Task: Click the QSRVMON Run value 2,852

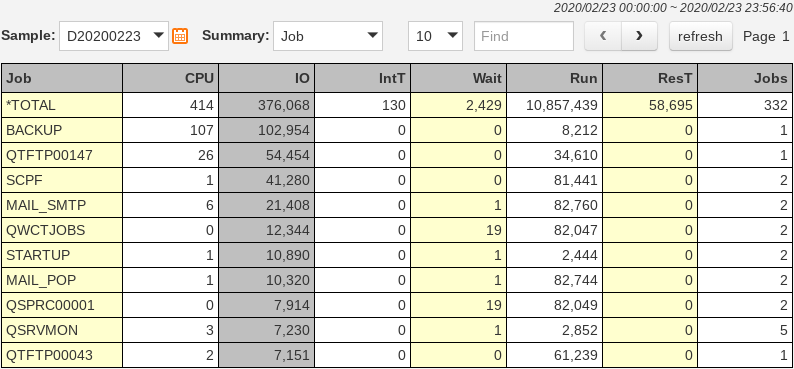Action: click(580, 330)
